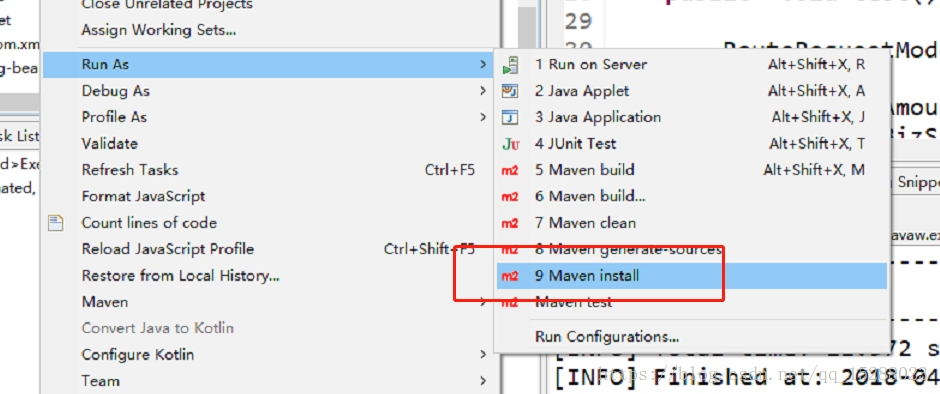Click the m2 icon beside Maven build
The width and height of the screenshot is (940, 394).
click(510, 170)
